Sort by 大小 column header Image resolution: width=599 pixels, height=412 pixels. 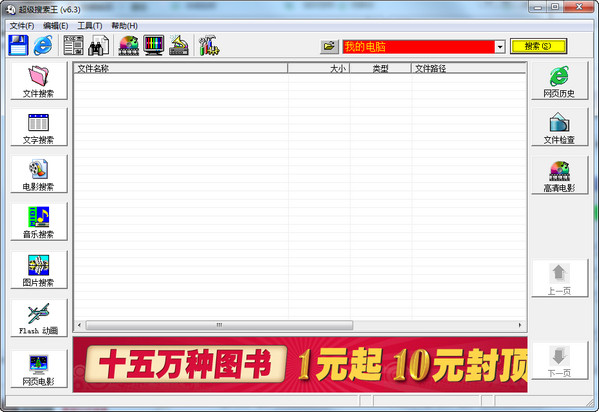pyautogui.click(x=319, y=68)
